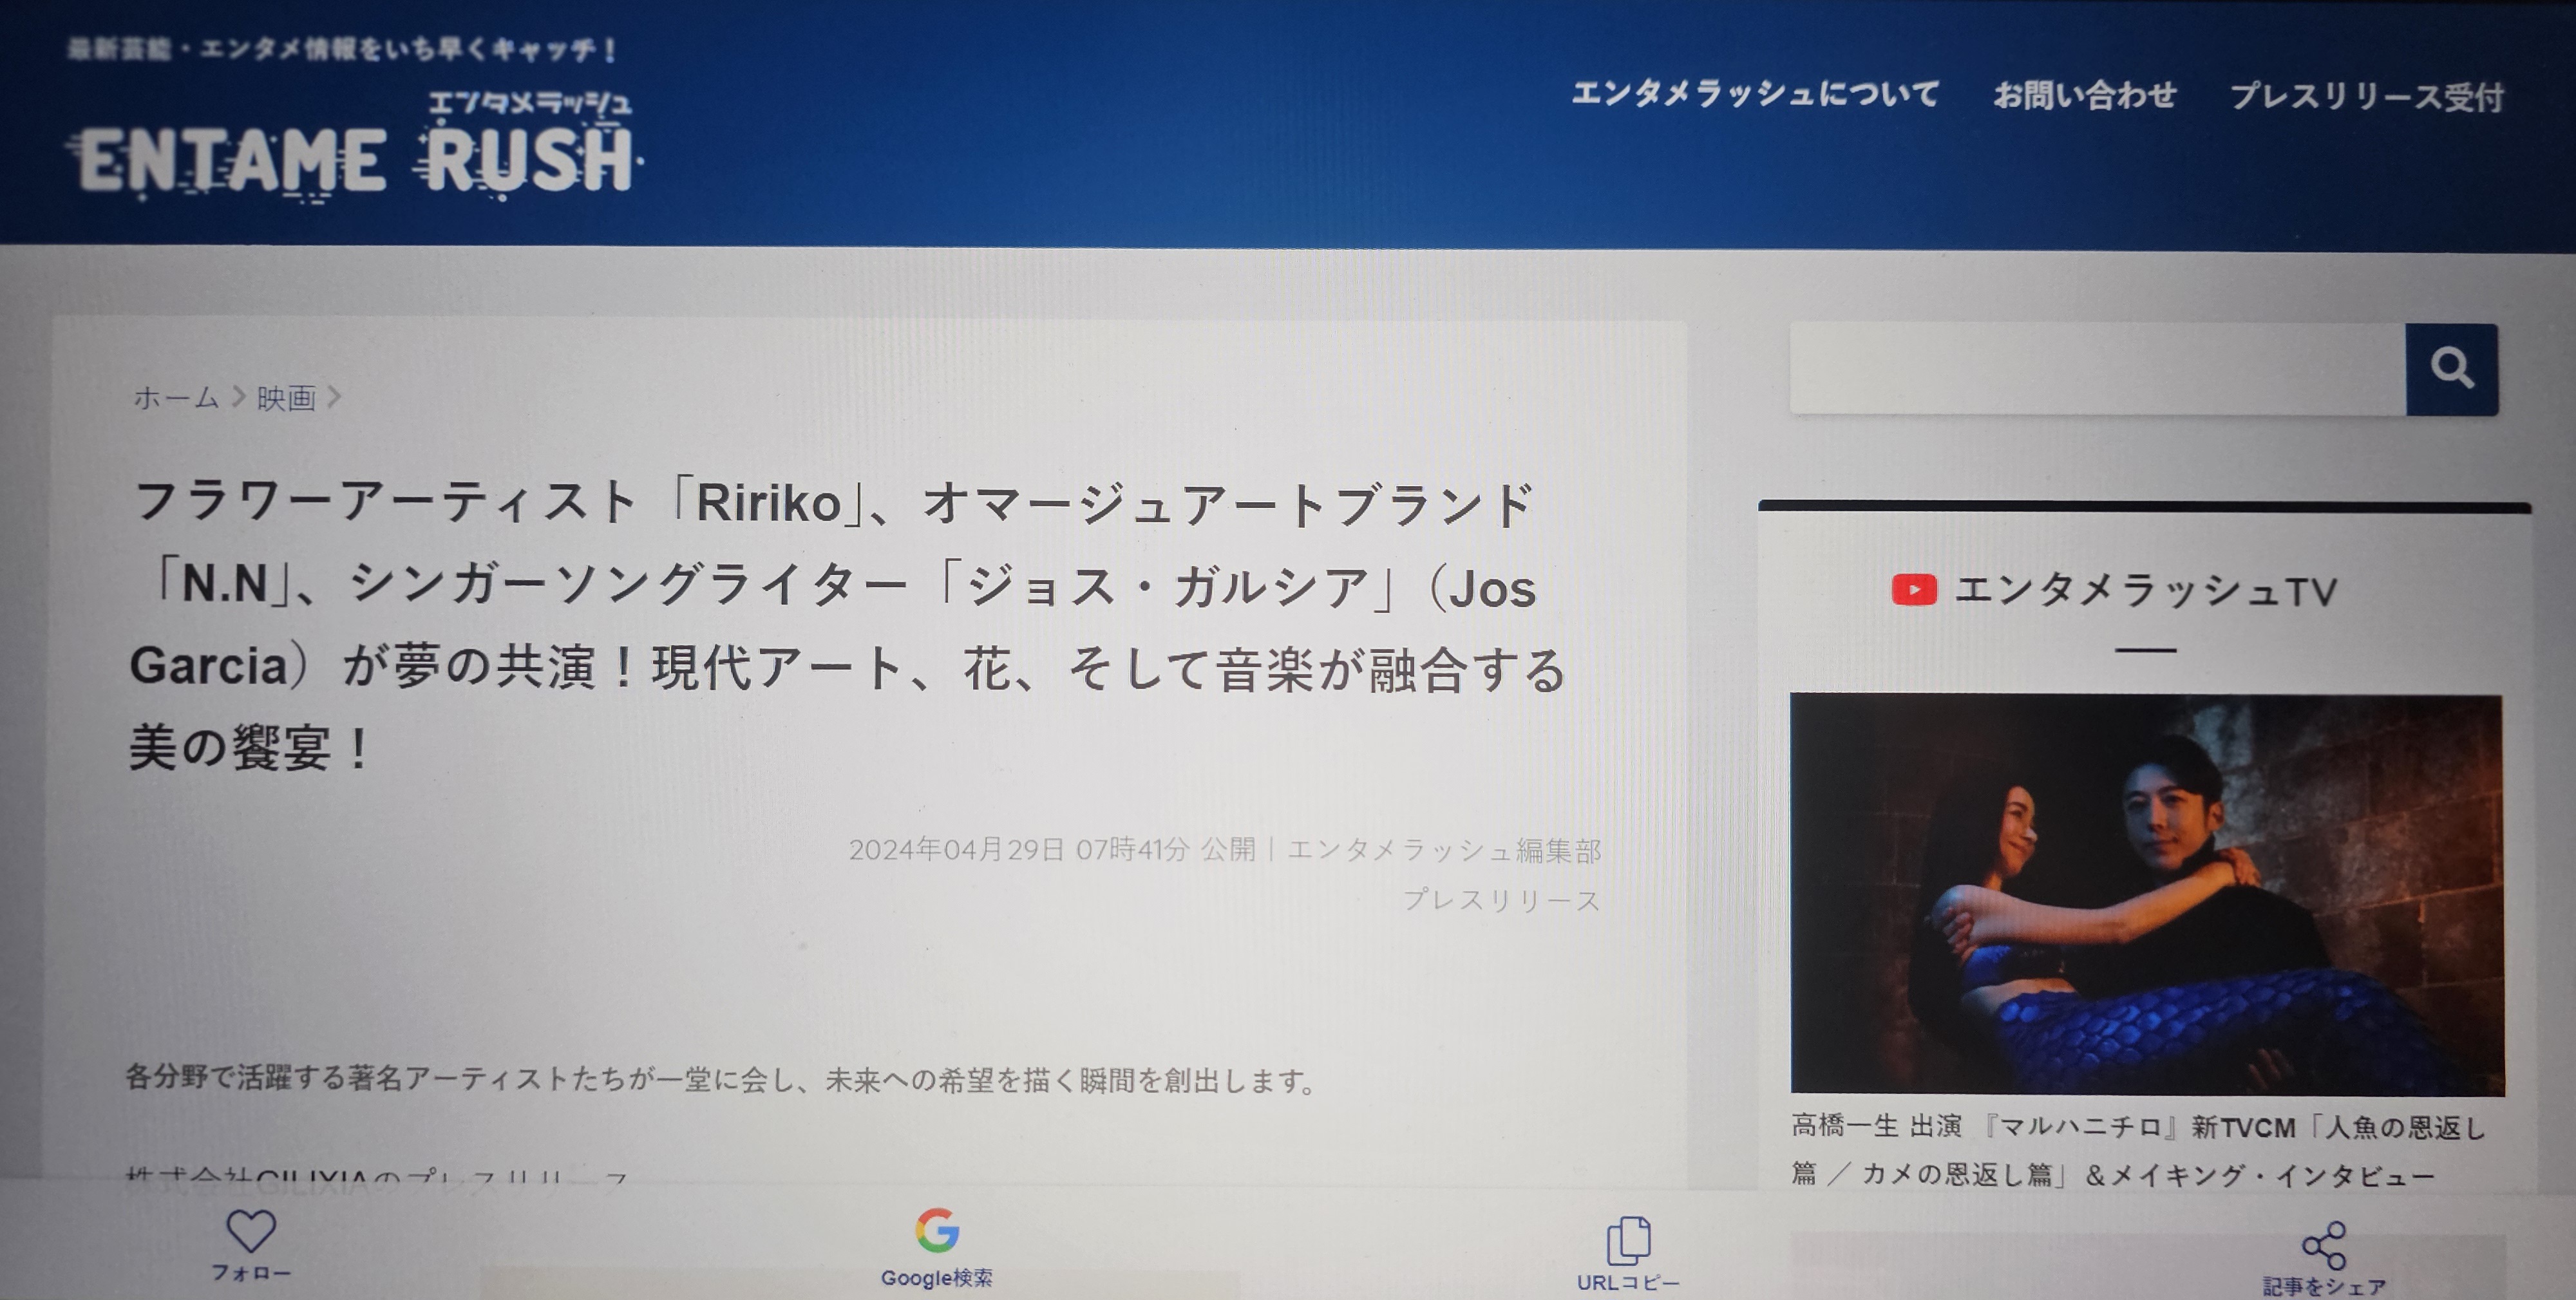Click the heart follow icon

click(250, 1230)
